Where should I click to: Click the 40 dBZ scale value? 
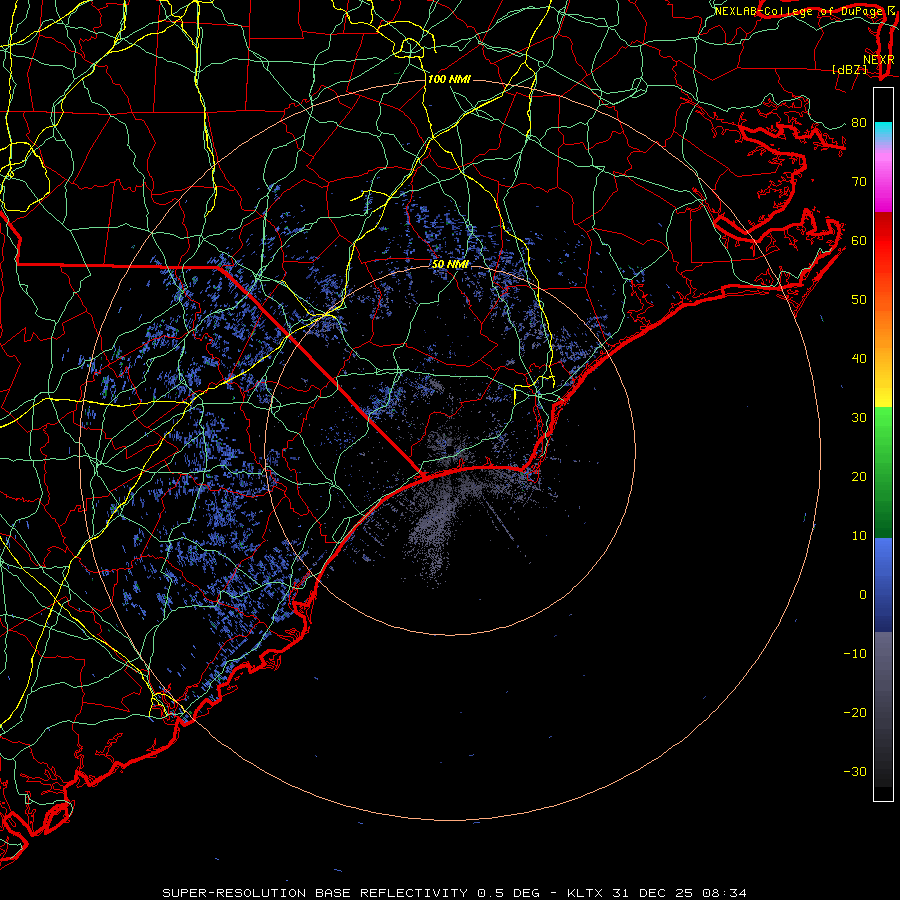[x=859, y=359]
